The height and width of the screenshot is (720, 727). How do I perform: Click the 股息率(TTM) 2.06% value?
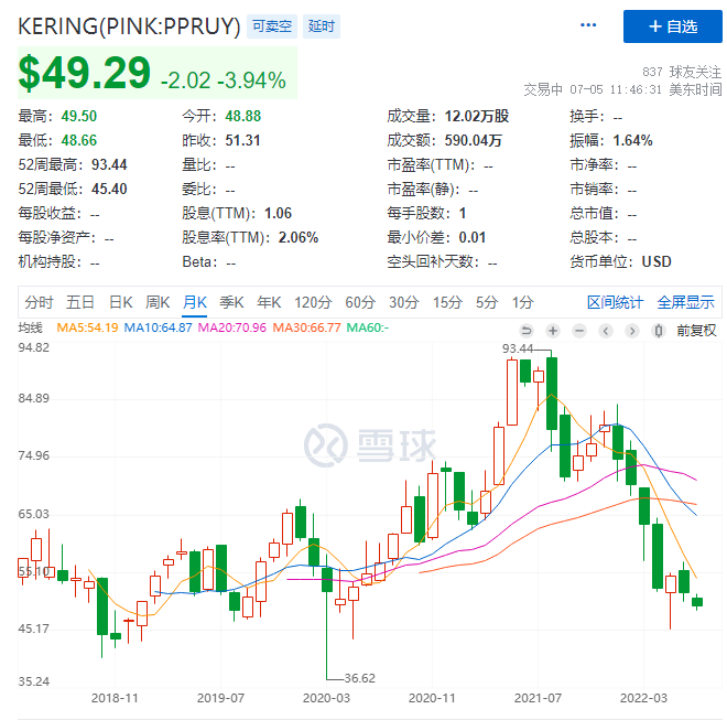pyautogui.click(x=298, y=237)
